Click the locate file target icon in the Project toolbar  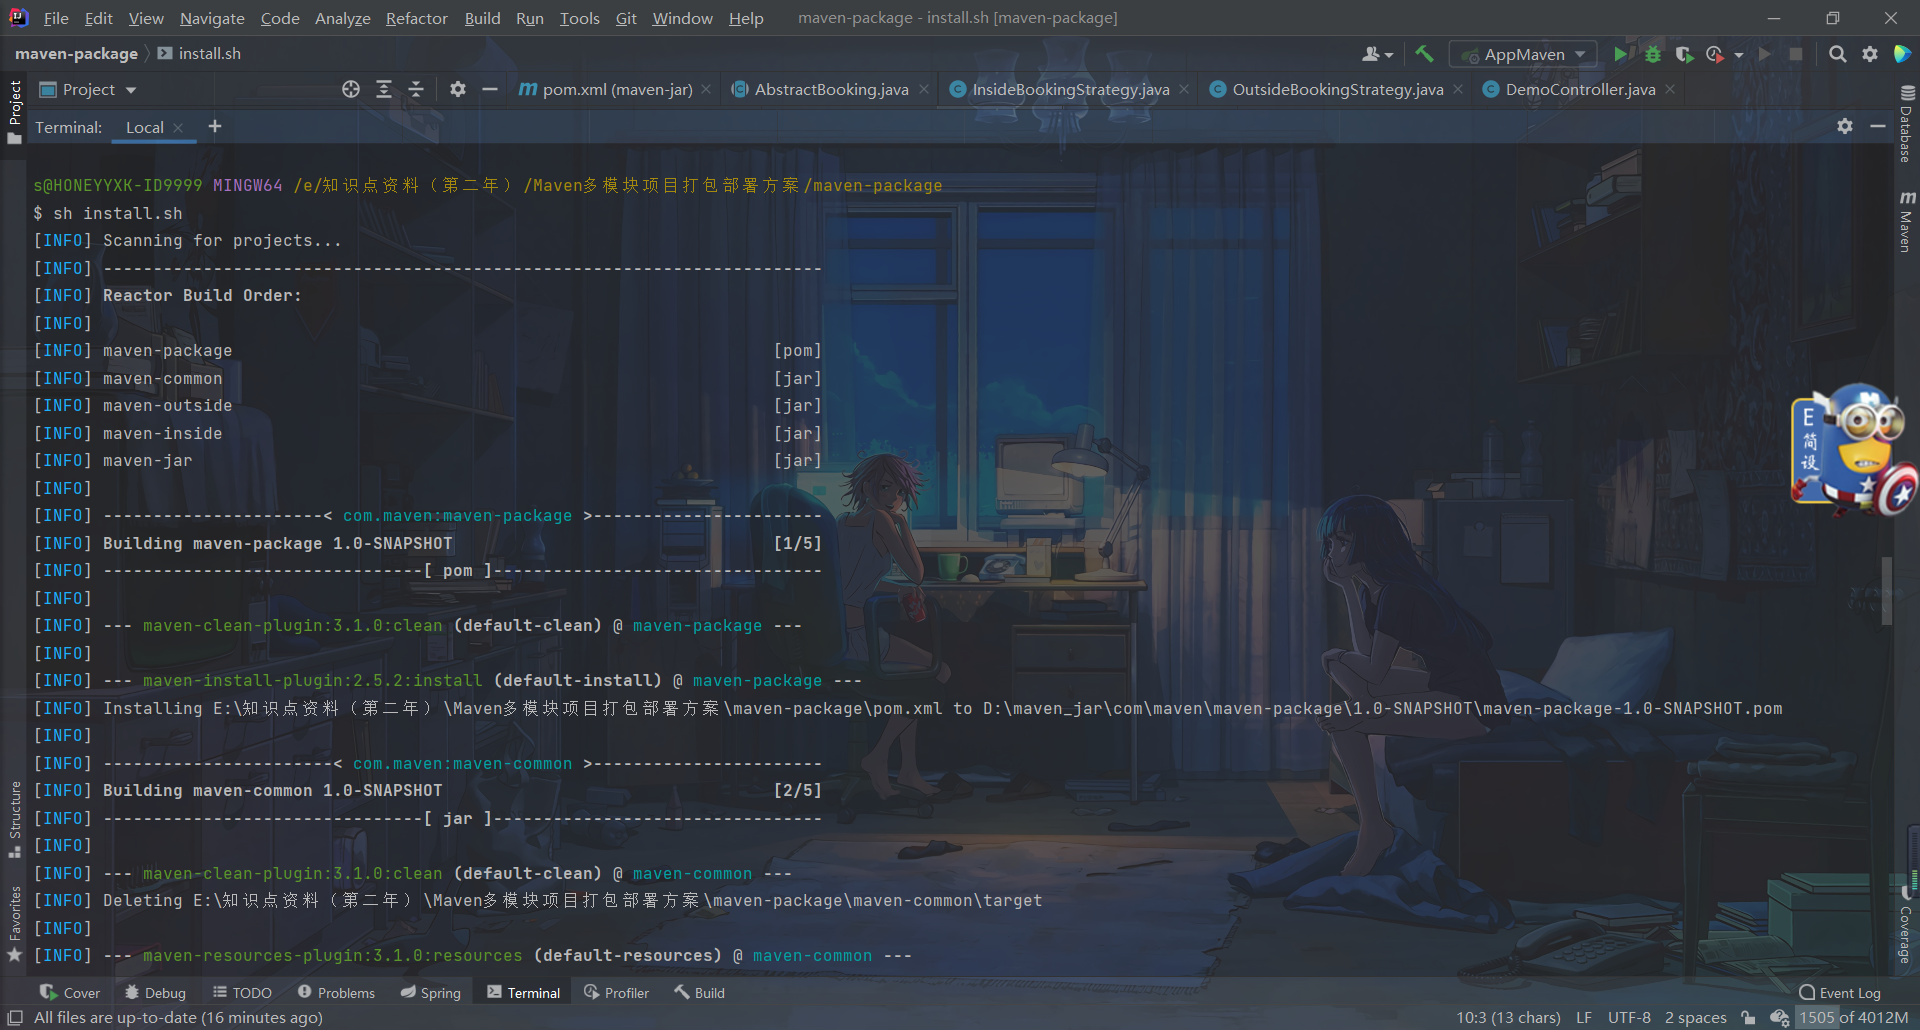pyautogui.click(x=351, y=89)
